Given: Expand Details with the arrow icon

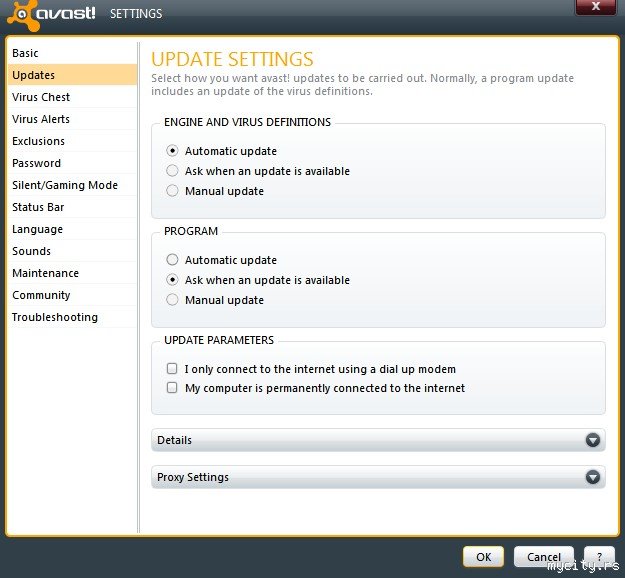Looking at the screenshot, I should 593,441.
